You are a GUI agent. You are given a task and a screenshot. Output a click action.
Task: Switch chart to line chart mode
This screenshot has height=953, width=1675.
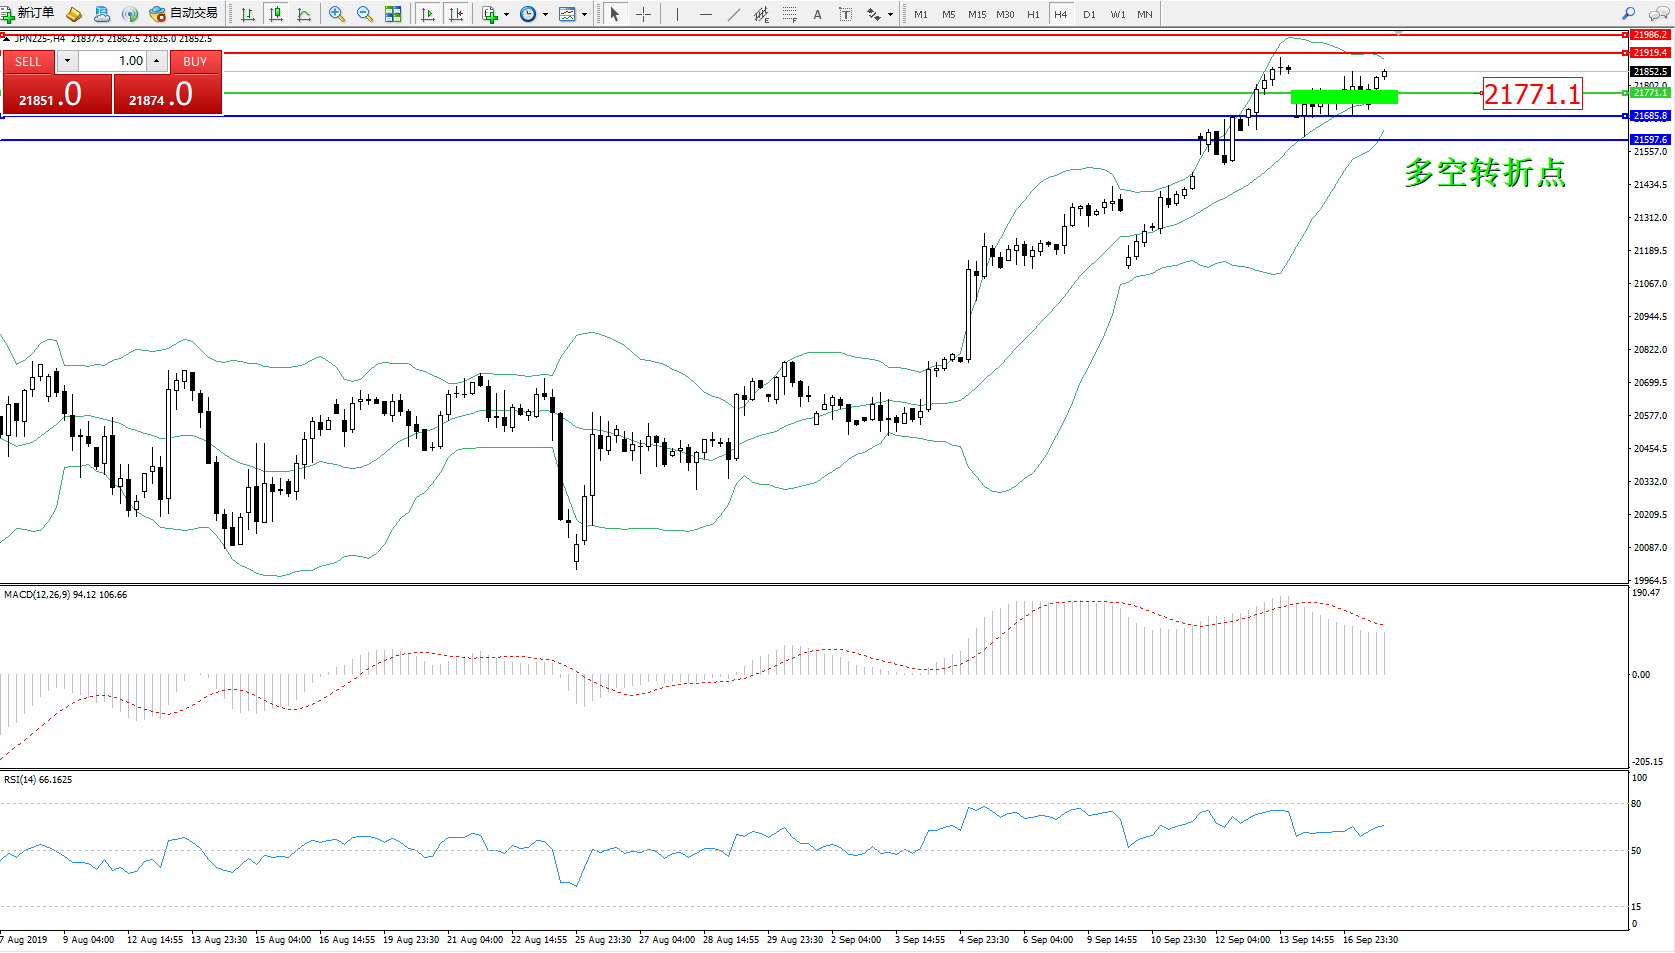[304, 14]
